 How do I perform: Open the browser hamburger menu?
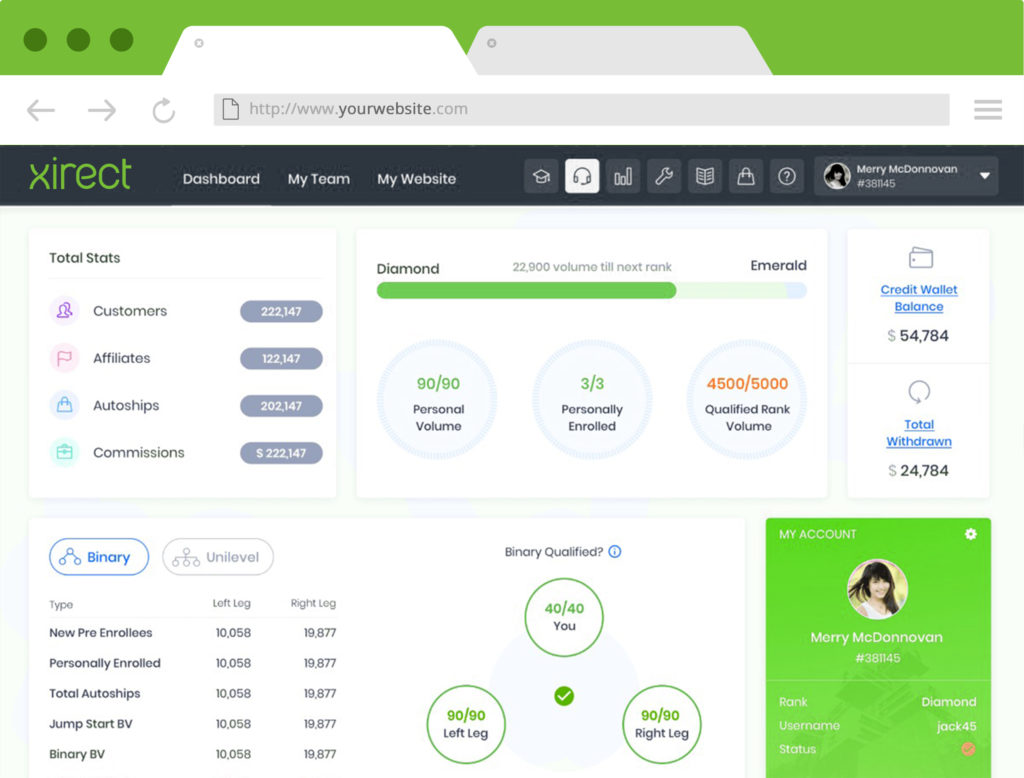(987, 110)
